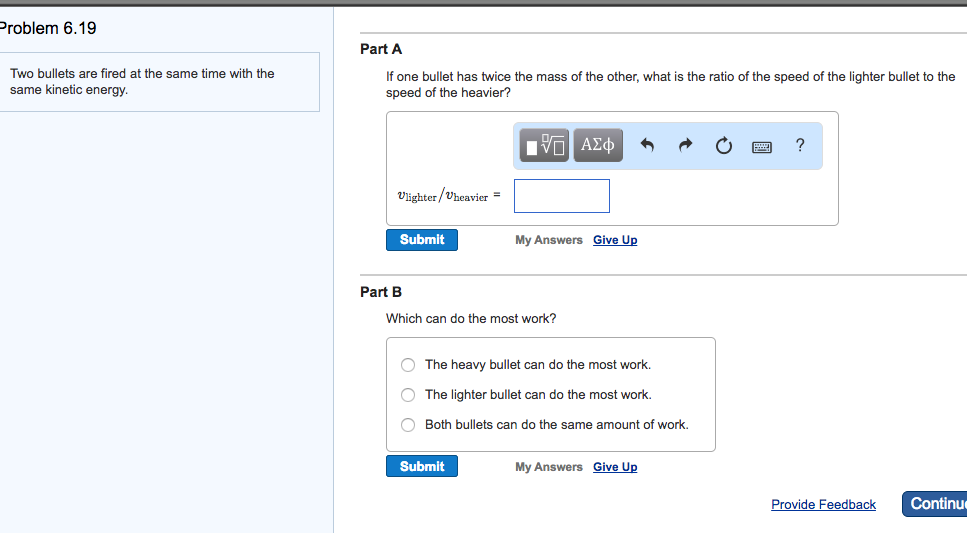The image size is (967, 533).
Task: Give up on Part B
Action: coord(614,467)
